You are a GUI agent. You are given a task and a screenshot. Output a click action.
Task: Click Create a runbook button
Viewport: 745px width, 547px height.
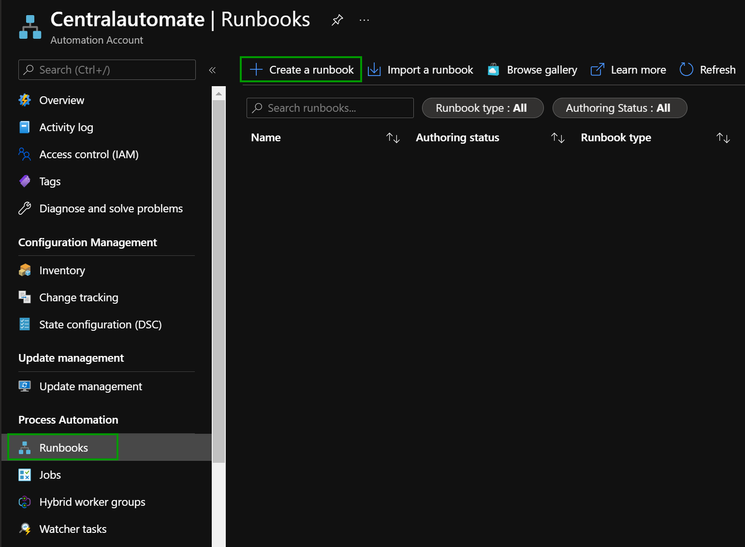(301, 69)
